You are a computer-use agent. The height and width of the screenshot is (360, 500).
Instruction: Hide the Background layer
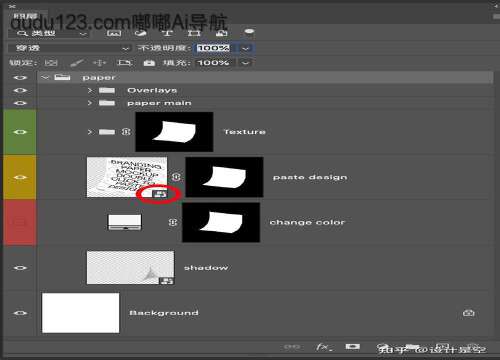coord(20,313)
